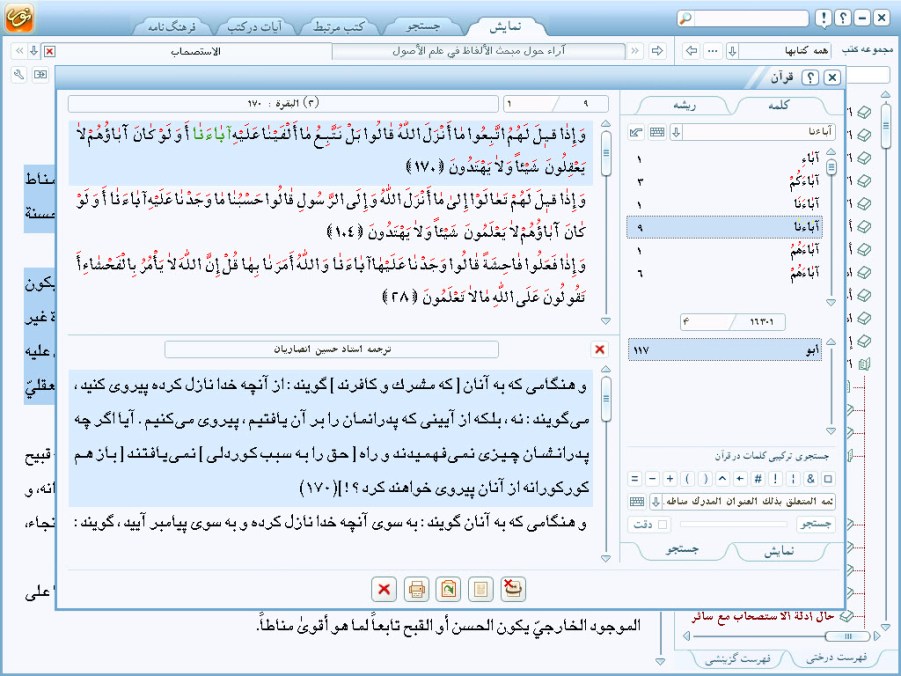
Task: Click the app logo at the top left
Action: [x=20, y=17]
